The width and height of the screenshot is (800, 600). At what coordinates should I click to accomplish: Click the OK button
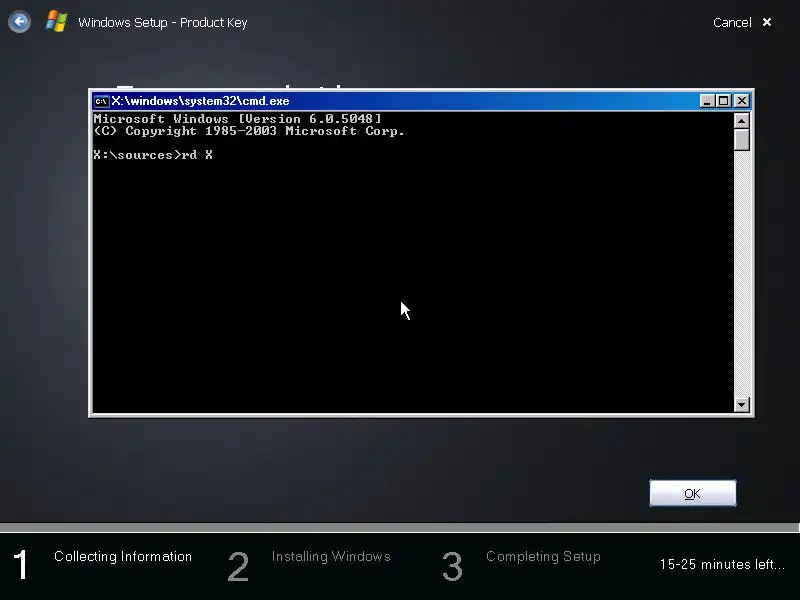(692, 493)
